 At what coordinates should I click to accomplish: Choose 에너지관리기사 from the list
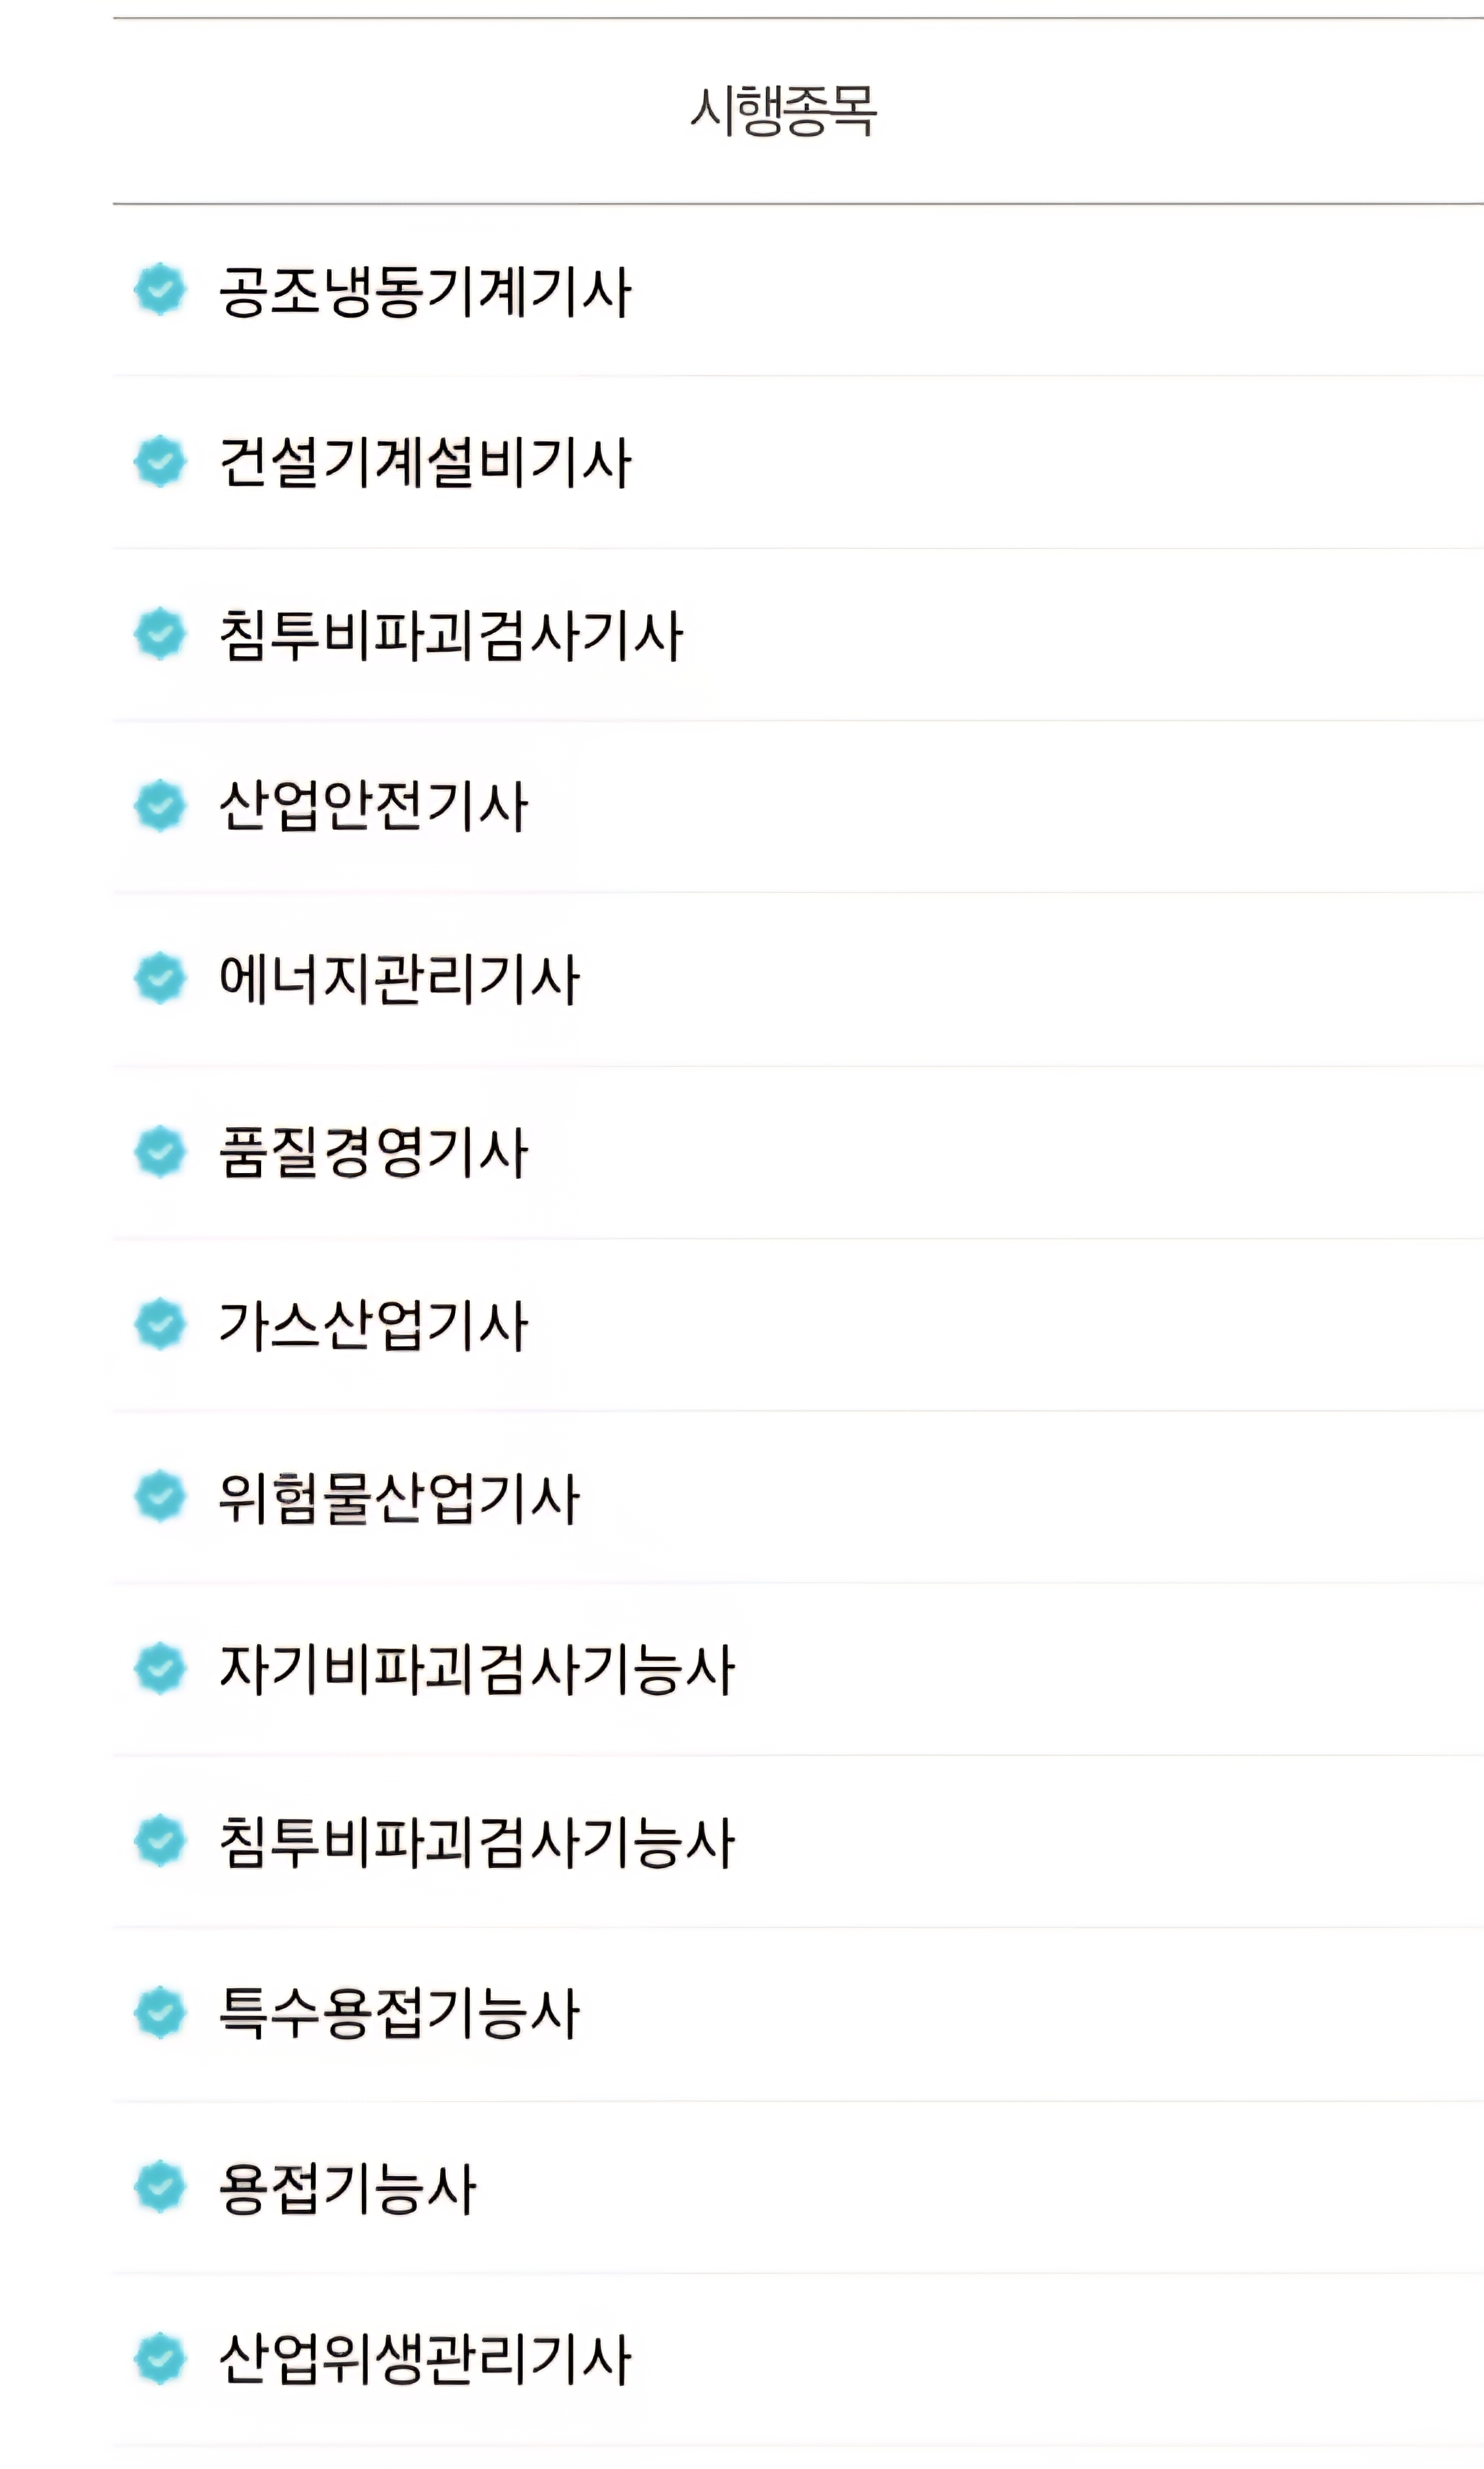[x=399, y=979]
